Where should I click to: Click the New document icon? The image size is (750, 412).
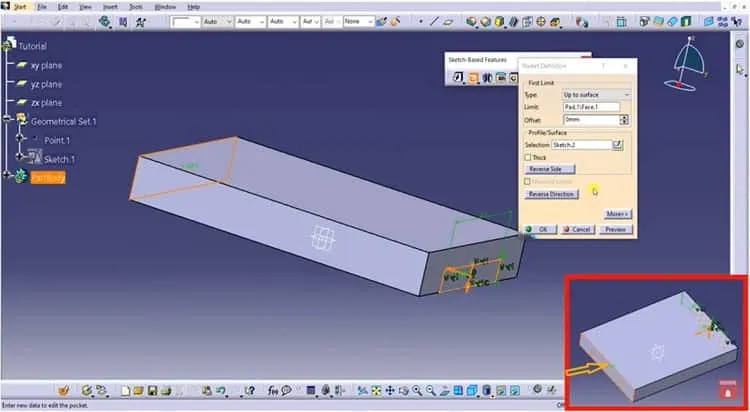(125, 391)
